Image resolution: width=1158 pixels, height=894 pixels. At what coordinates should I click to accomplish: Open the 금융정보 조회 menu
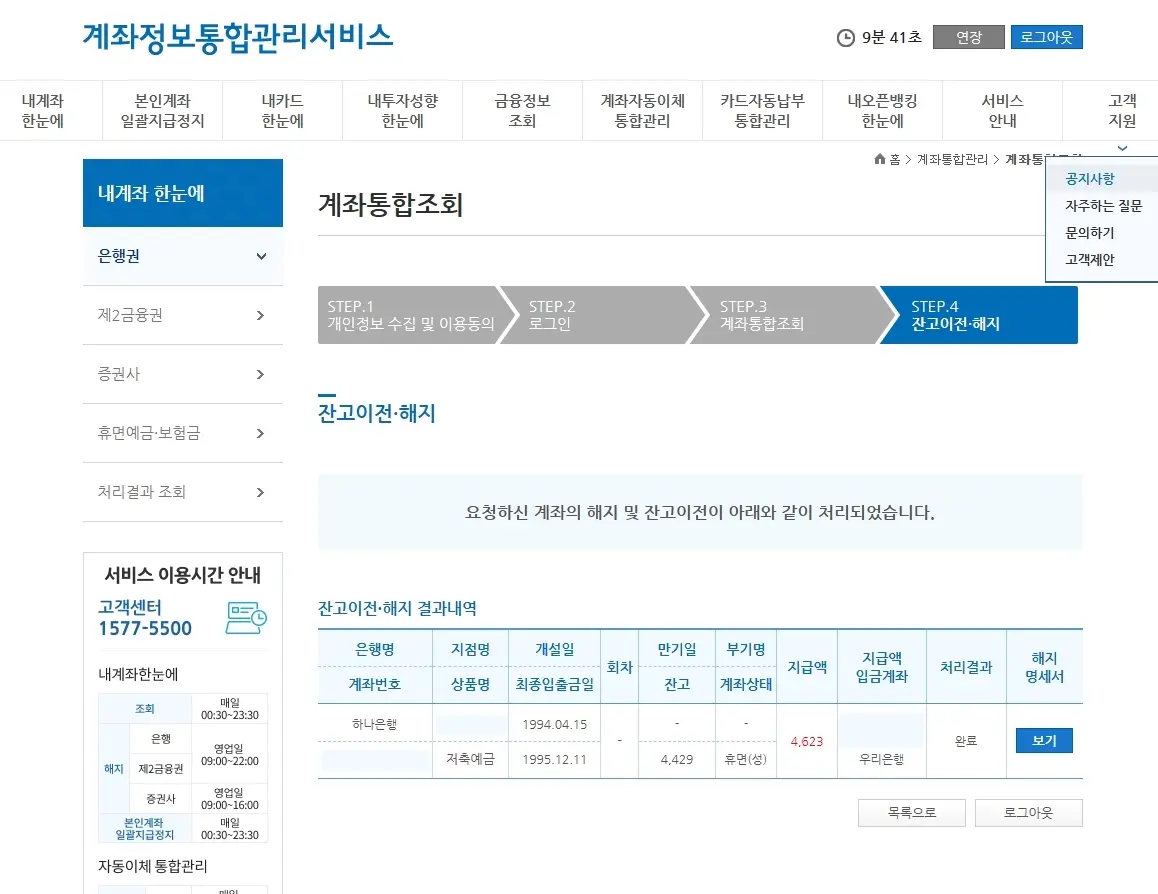pos(522,111)
